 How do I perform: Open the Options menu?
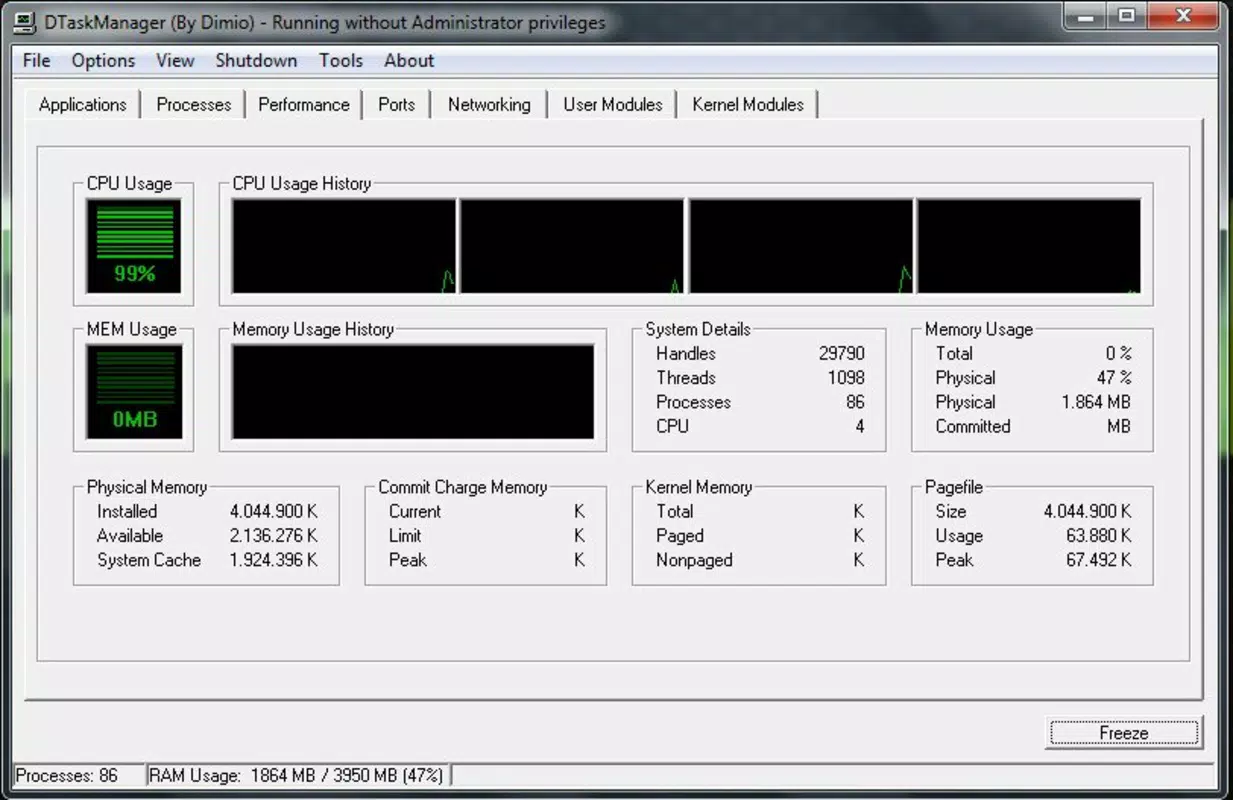click(x=103, y=60)
